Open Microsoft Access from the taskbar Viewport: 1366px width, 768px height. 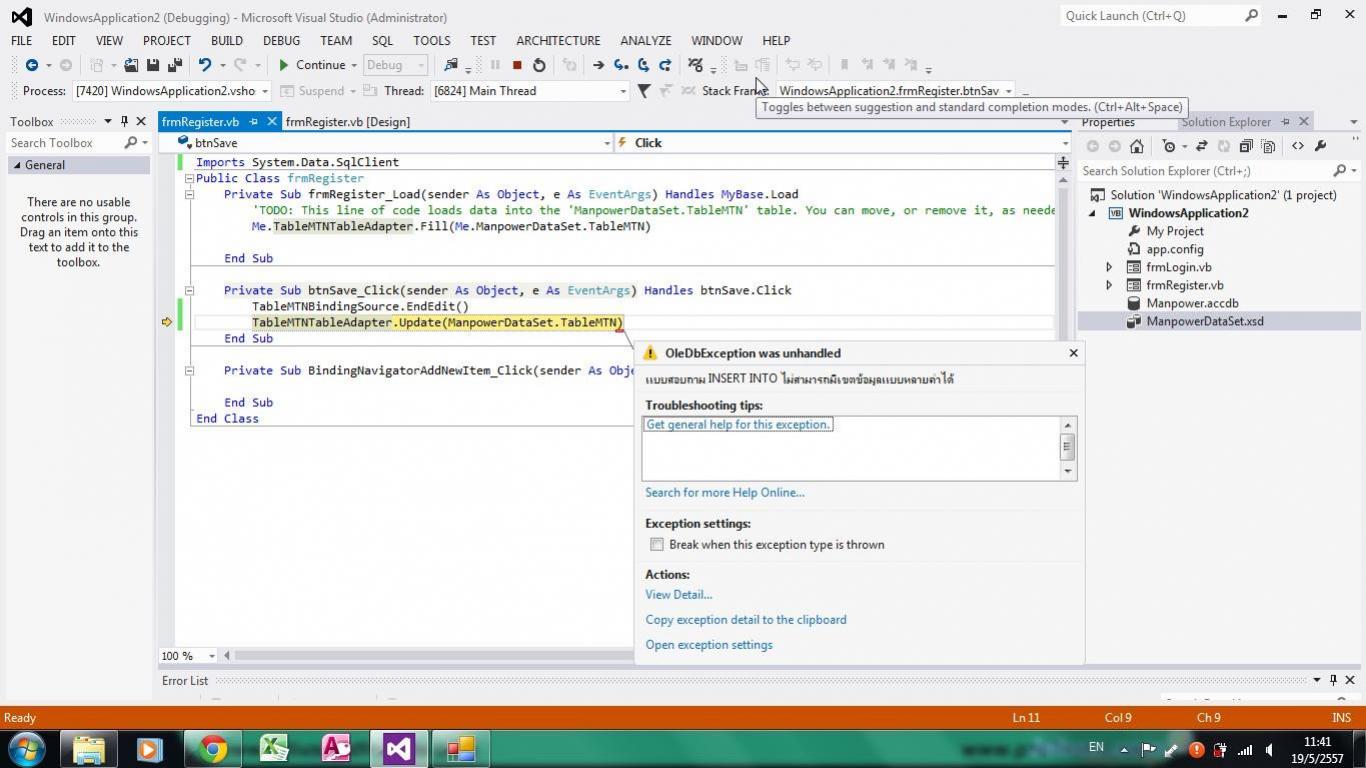(336, 748)
